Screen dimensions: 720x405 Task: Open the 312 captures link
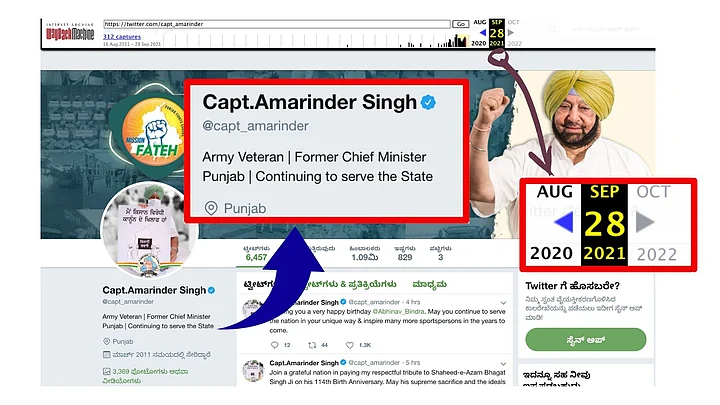tap(122, 36)
